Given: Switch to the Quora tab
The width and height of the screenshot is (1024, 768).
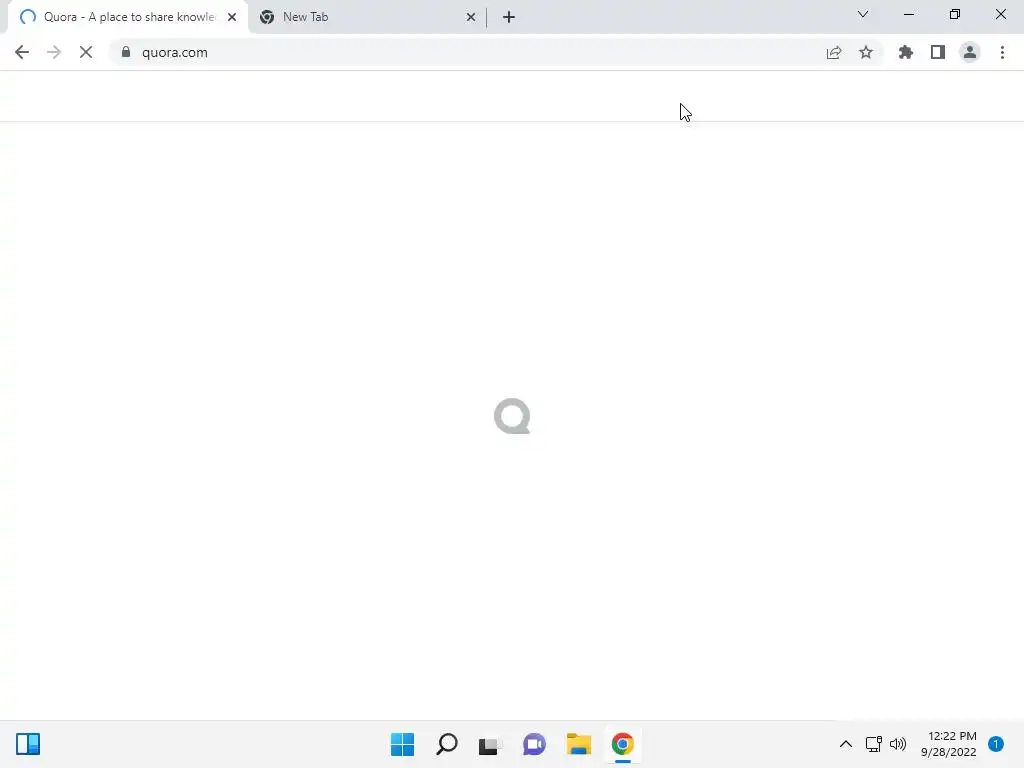Looking at the screenshot, I should [x=128, y=17].
